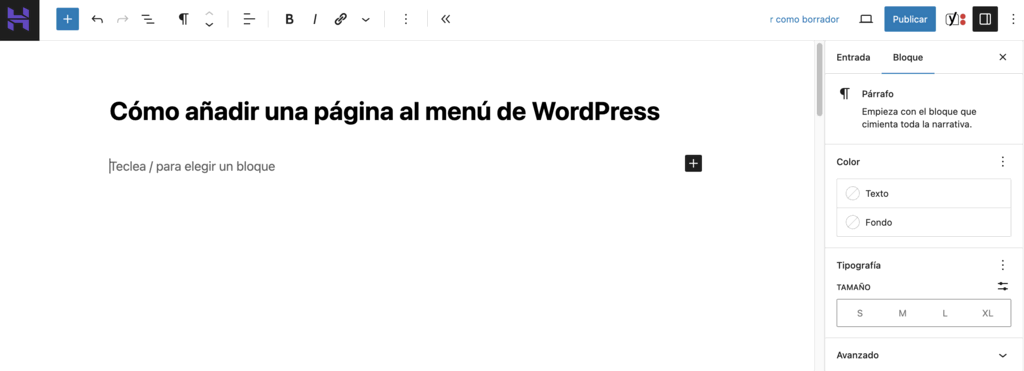This screenshot has width=1024, height=371.
Task: Move block up arrow
Action: pyautogui.click(x=209, y=14)
